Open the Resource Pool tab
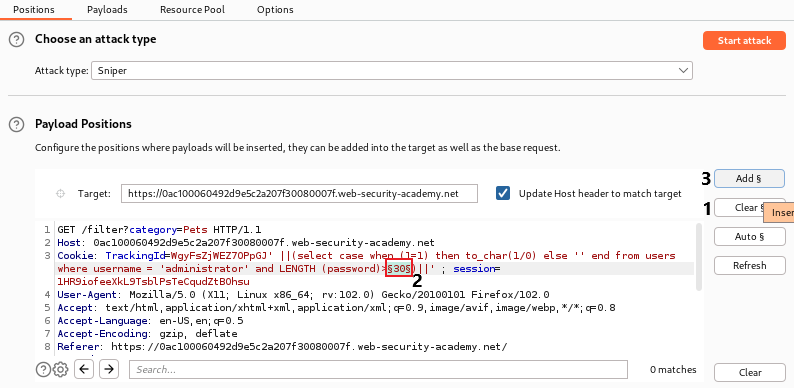 coord(192,10)
